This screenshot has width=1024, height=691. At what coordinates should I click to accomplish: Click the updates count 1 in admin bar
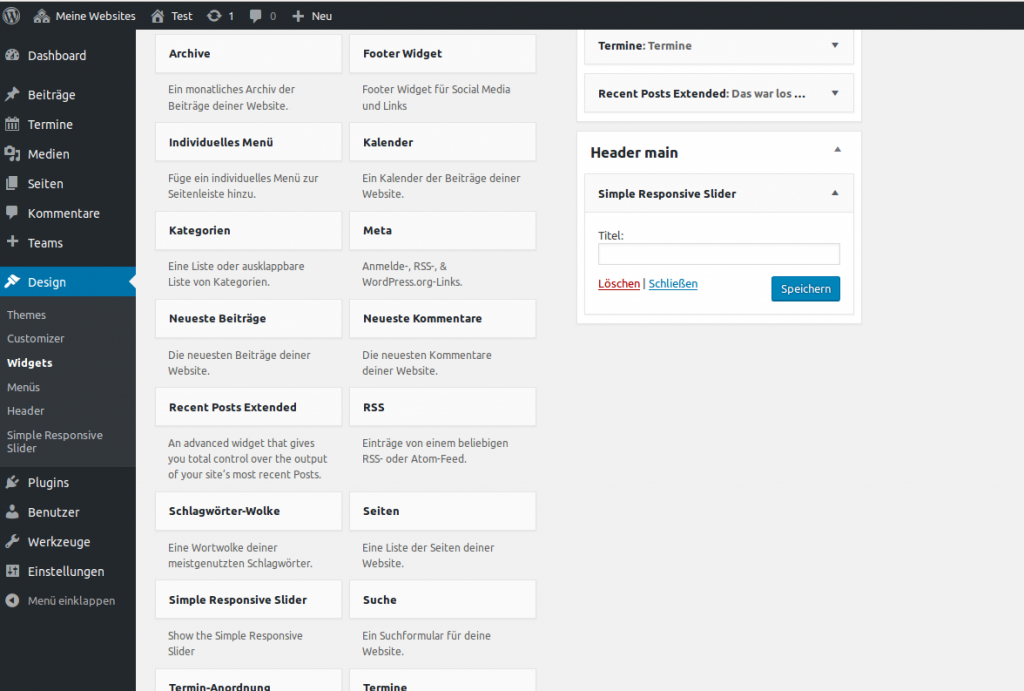pos(231,16)
